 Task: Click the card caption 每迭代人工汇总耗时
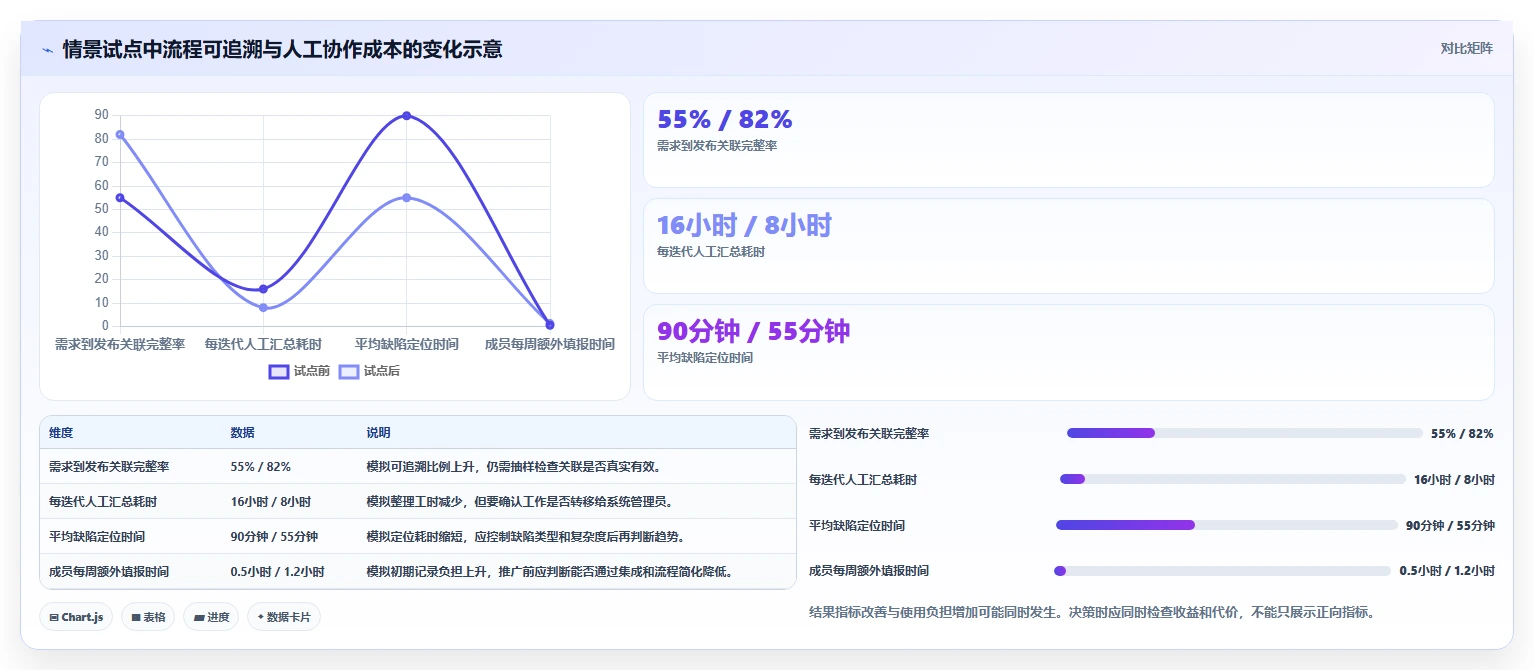[711, 252]
